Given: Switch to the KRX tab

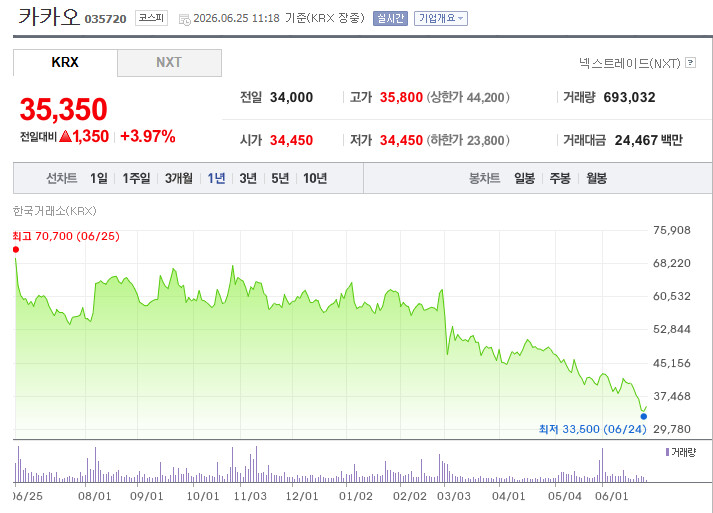Looking at the screenshot, I should pos(65,62).
